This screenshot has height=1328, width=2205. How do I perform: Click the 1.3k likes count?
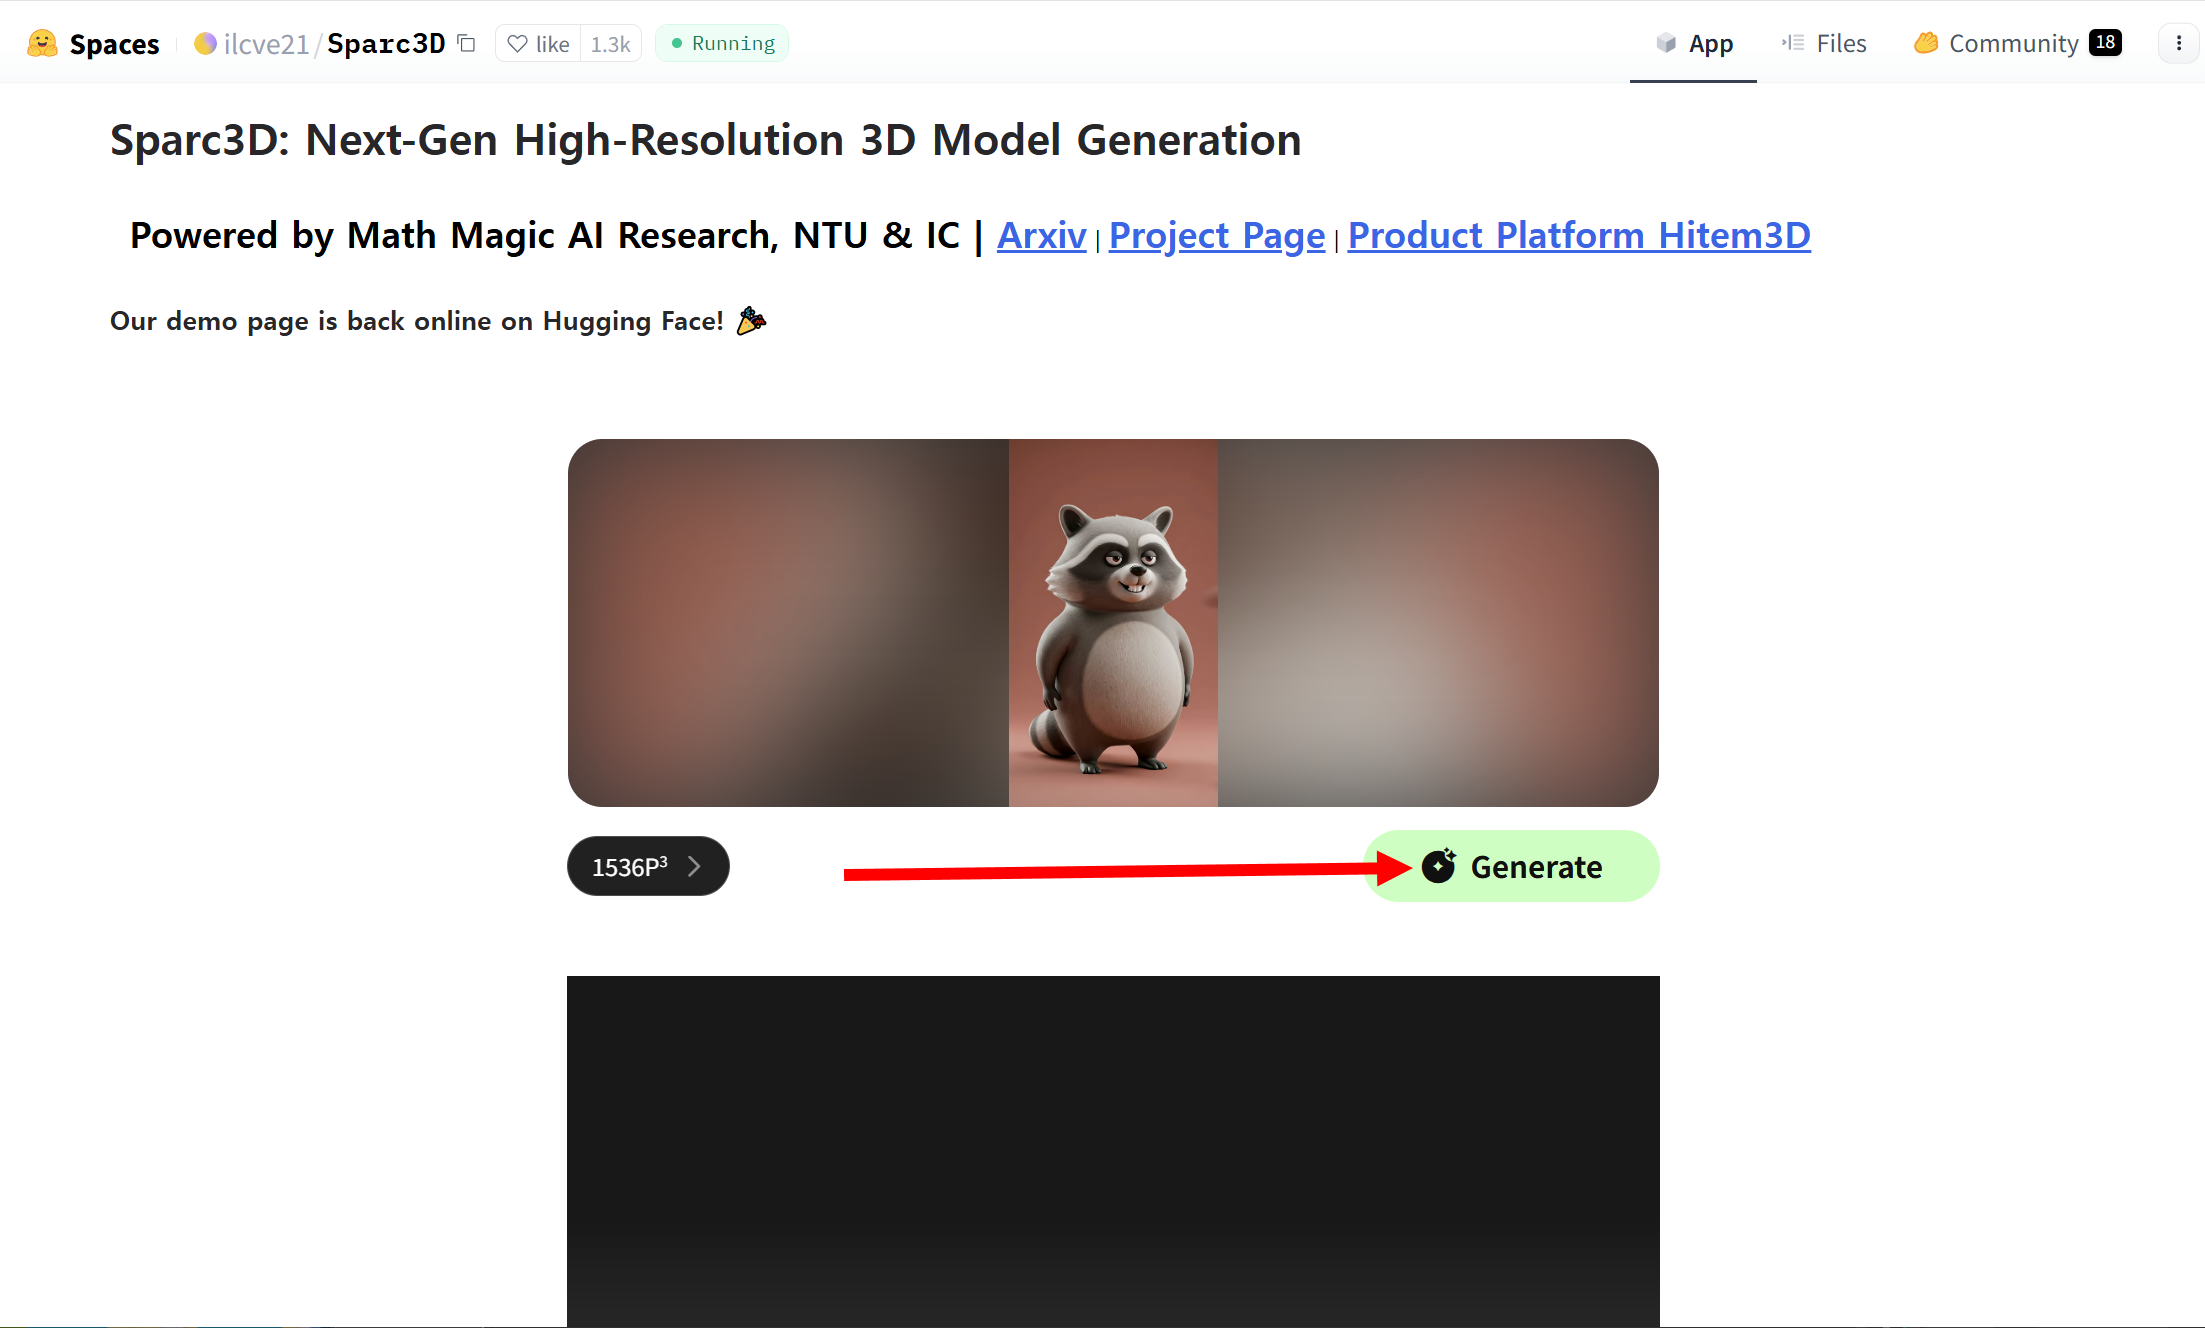point(610,44)
